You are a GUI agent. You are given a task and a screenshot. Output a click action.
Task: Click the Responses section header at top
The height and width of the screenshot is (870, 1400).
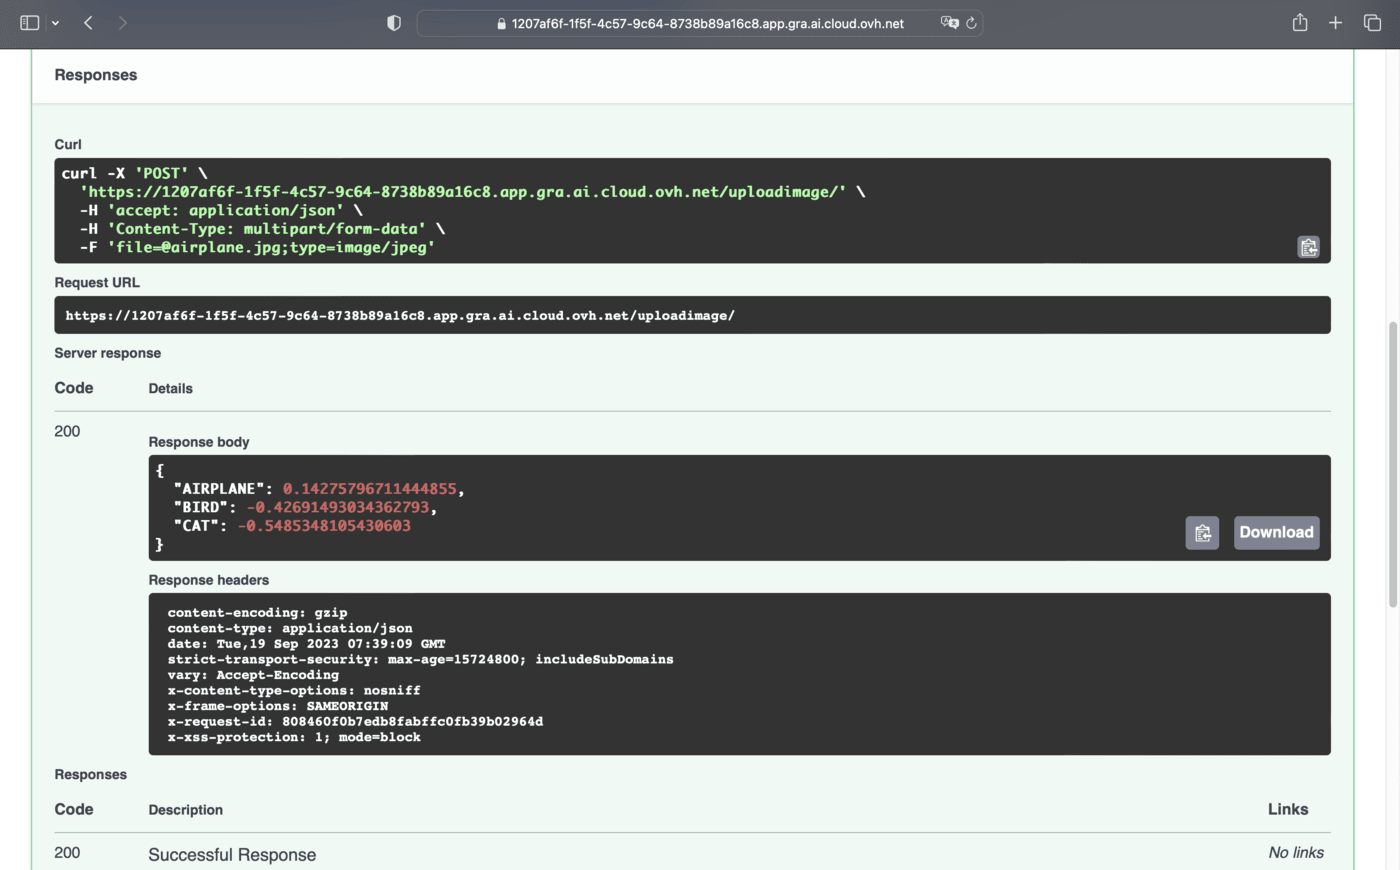(x=96, y=75)
